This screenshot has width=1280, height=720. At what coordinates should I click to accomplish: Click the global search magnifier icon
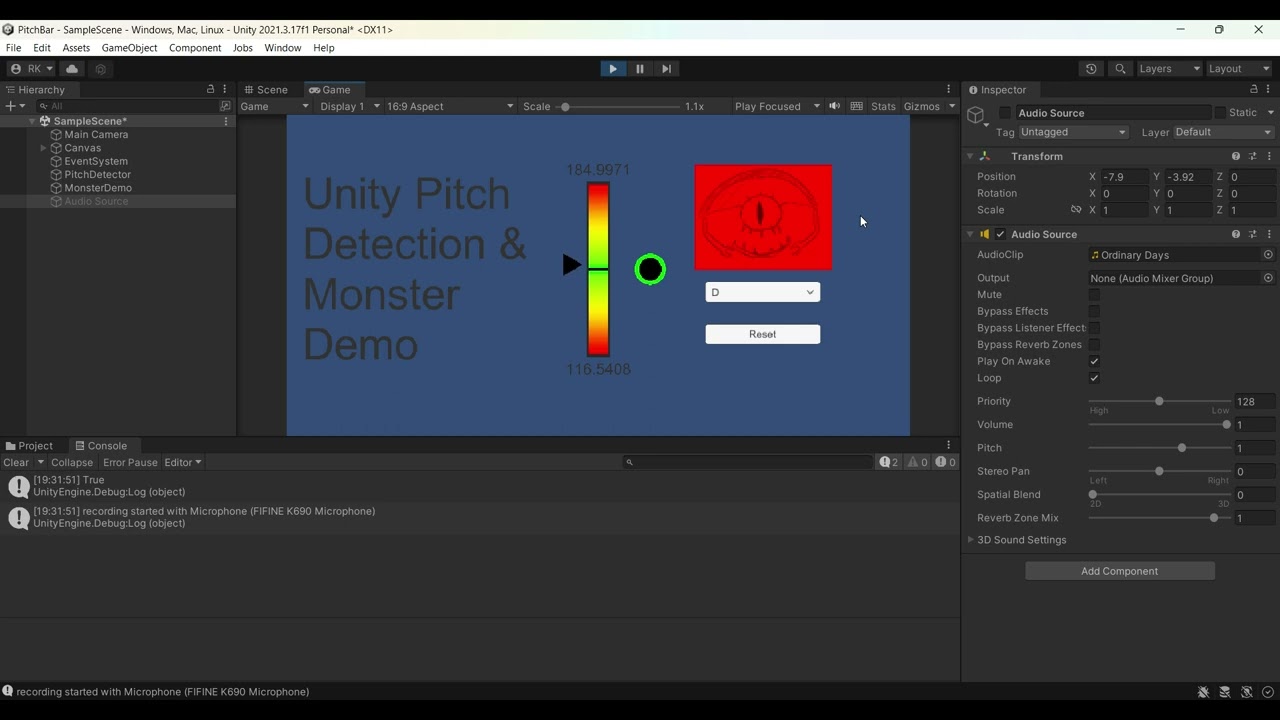click(1120, 69)
